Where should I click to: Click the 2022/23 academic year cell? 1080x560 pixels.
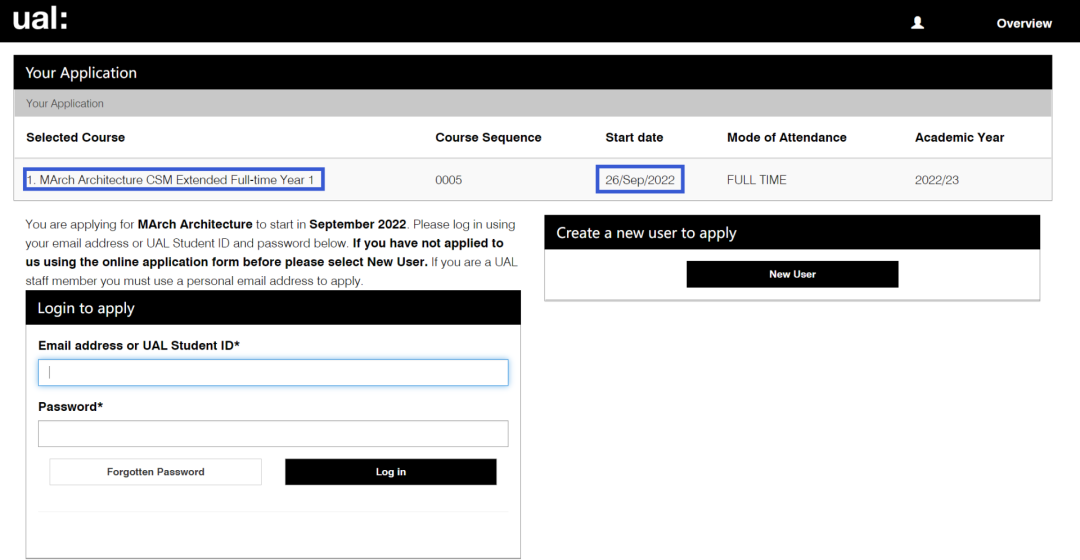[937, 180]
